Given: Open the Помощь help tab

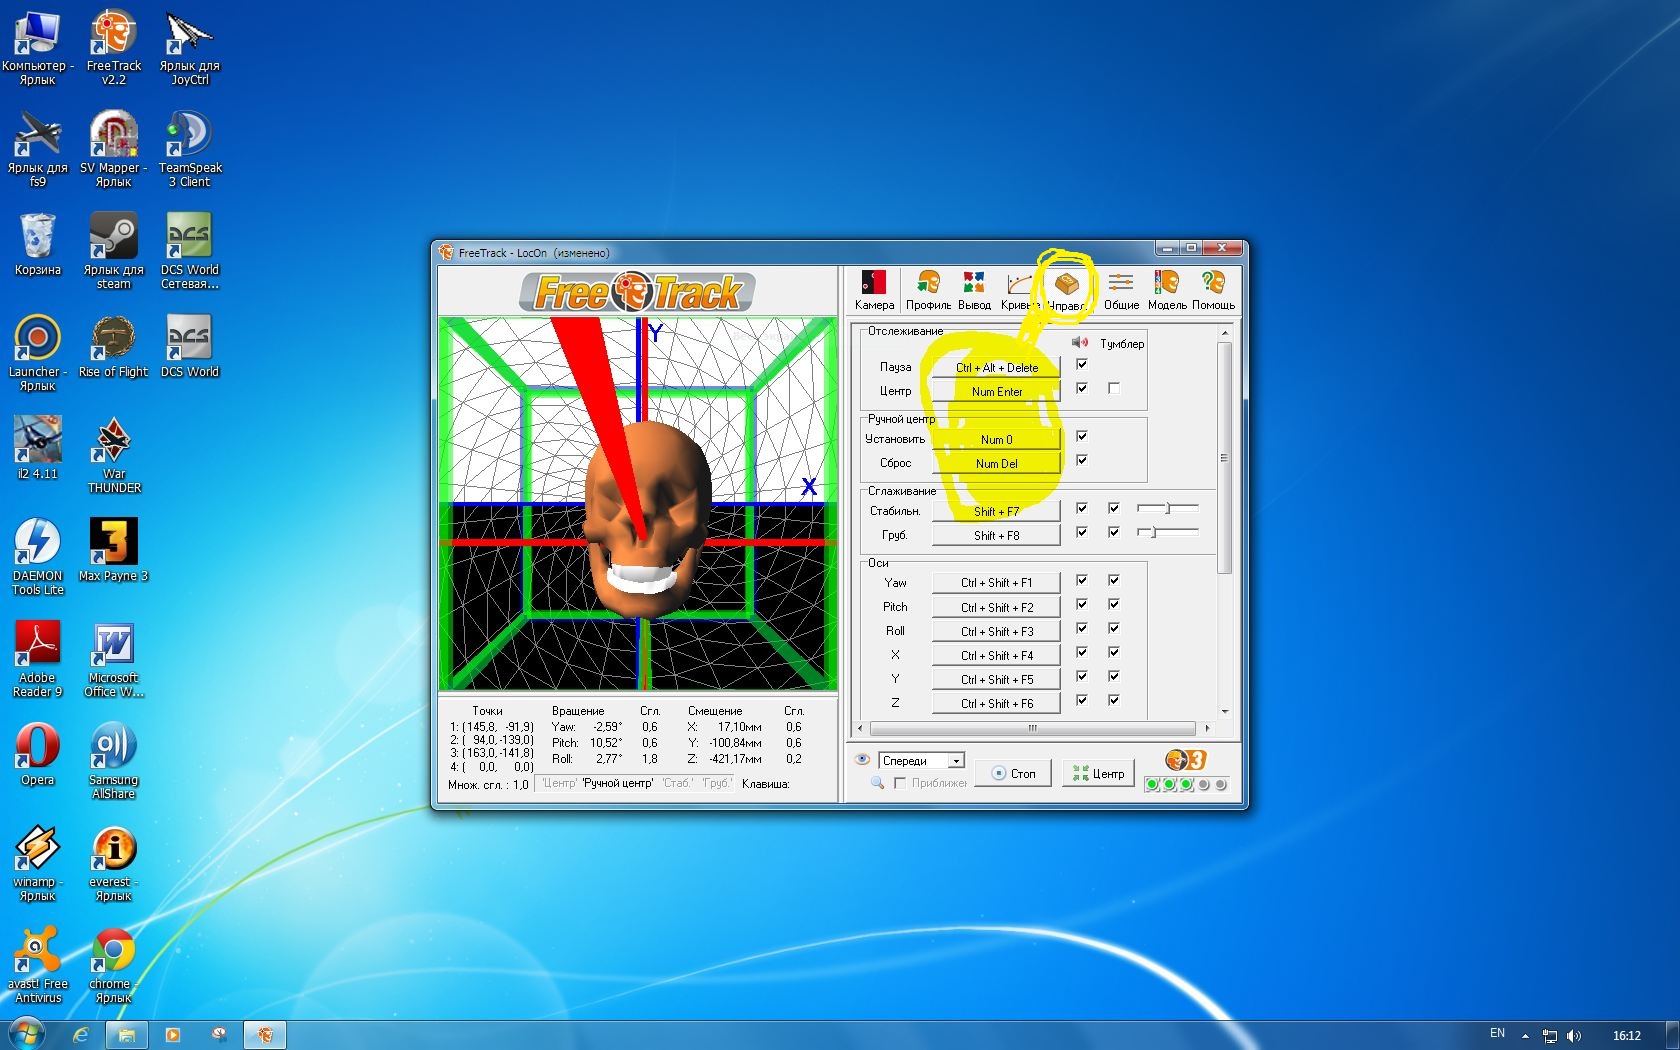Looking at the screenshot, I should coord(1213,290).
